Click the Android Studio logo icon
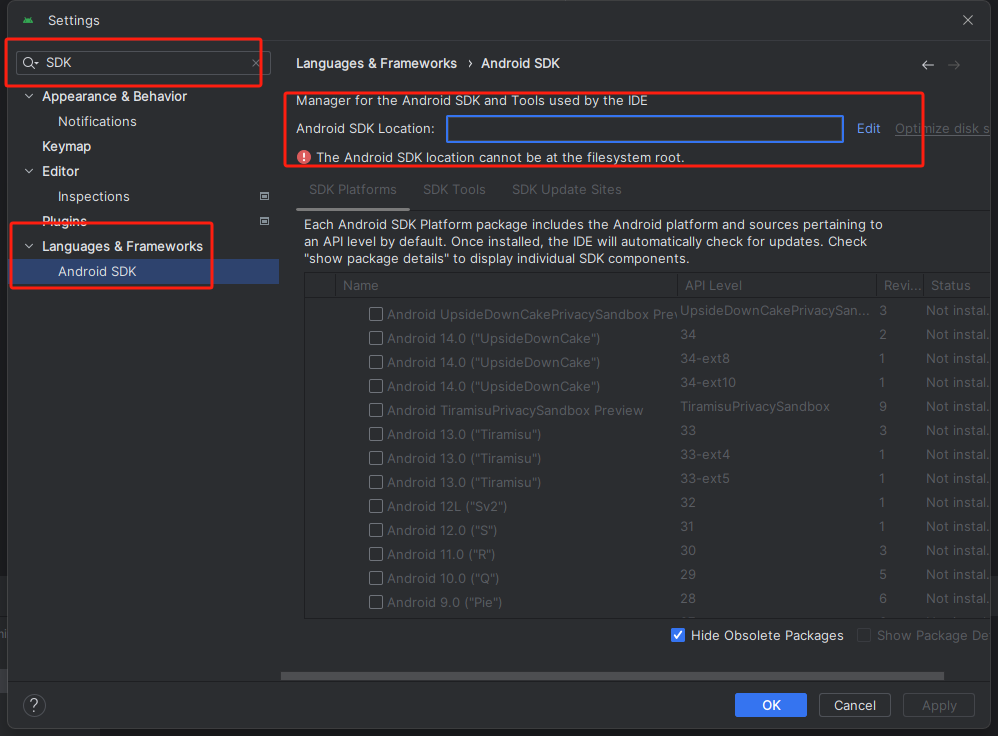998x736 pixels. (x=28, y=20)
